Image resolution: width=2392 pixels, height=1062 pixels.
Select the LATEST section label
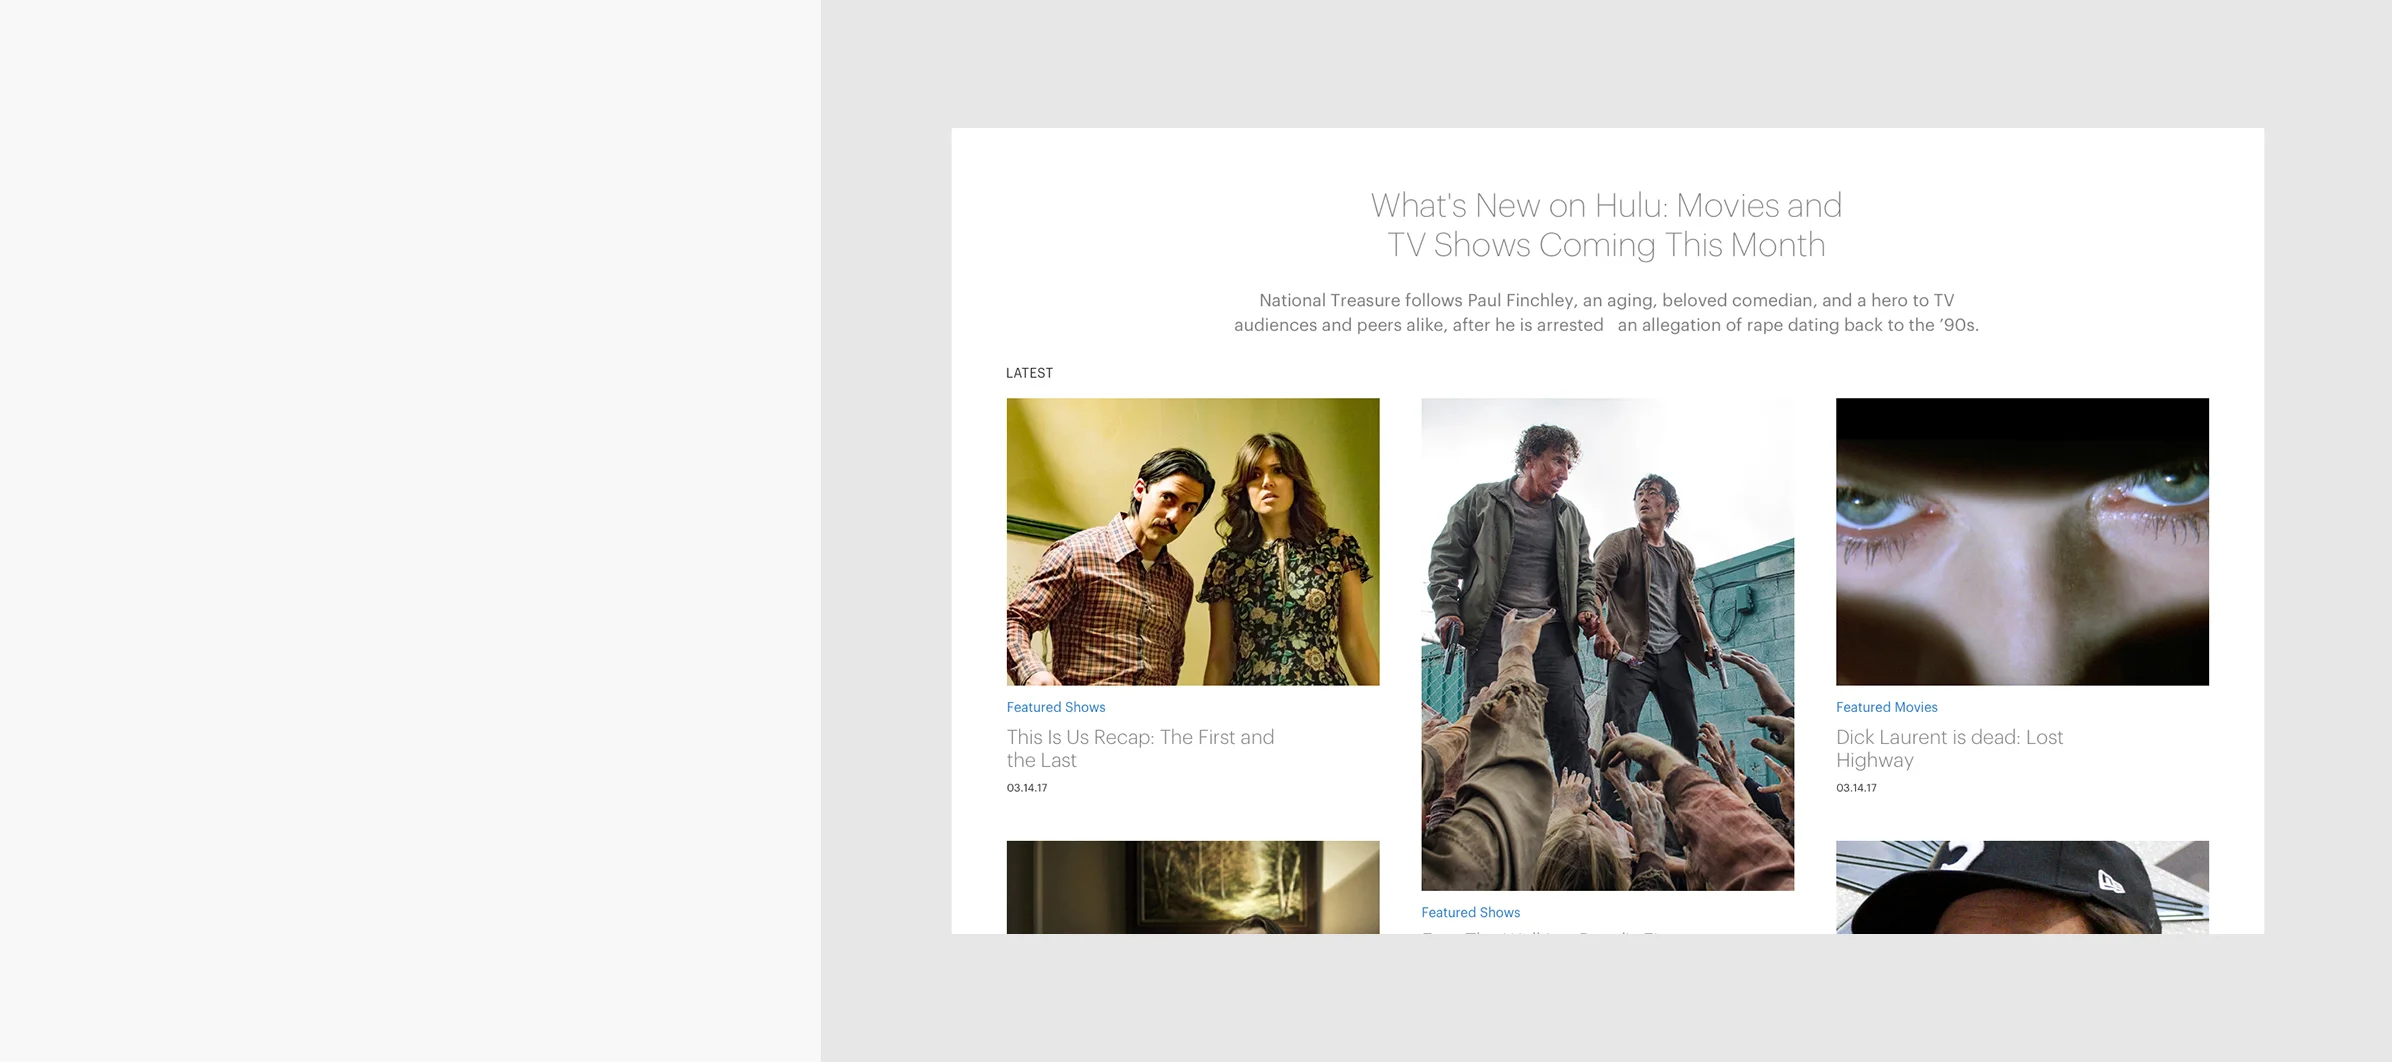coord(1029,373)
